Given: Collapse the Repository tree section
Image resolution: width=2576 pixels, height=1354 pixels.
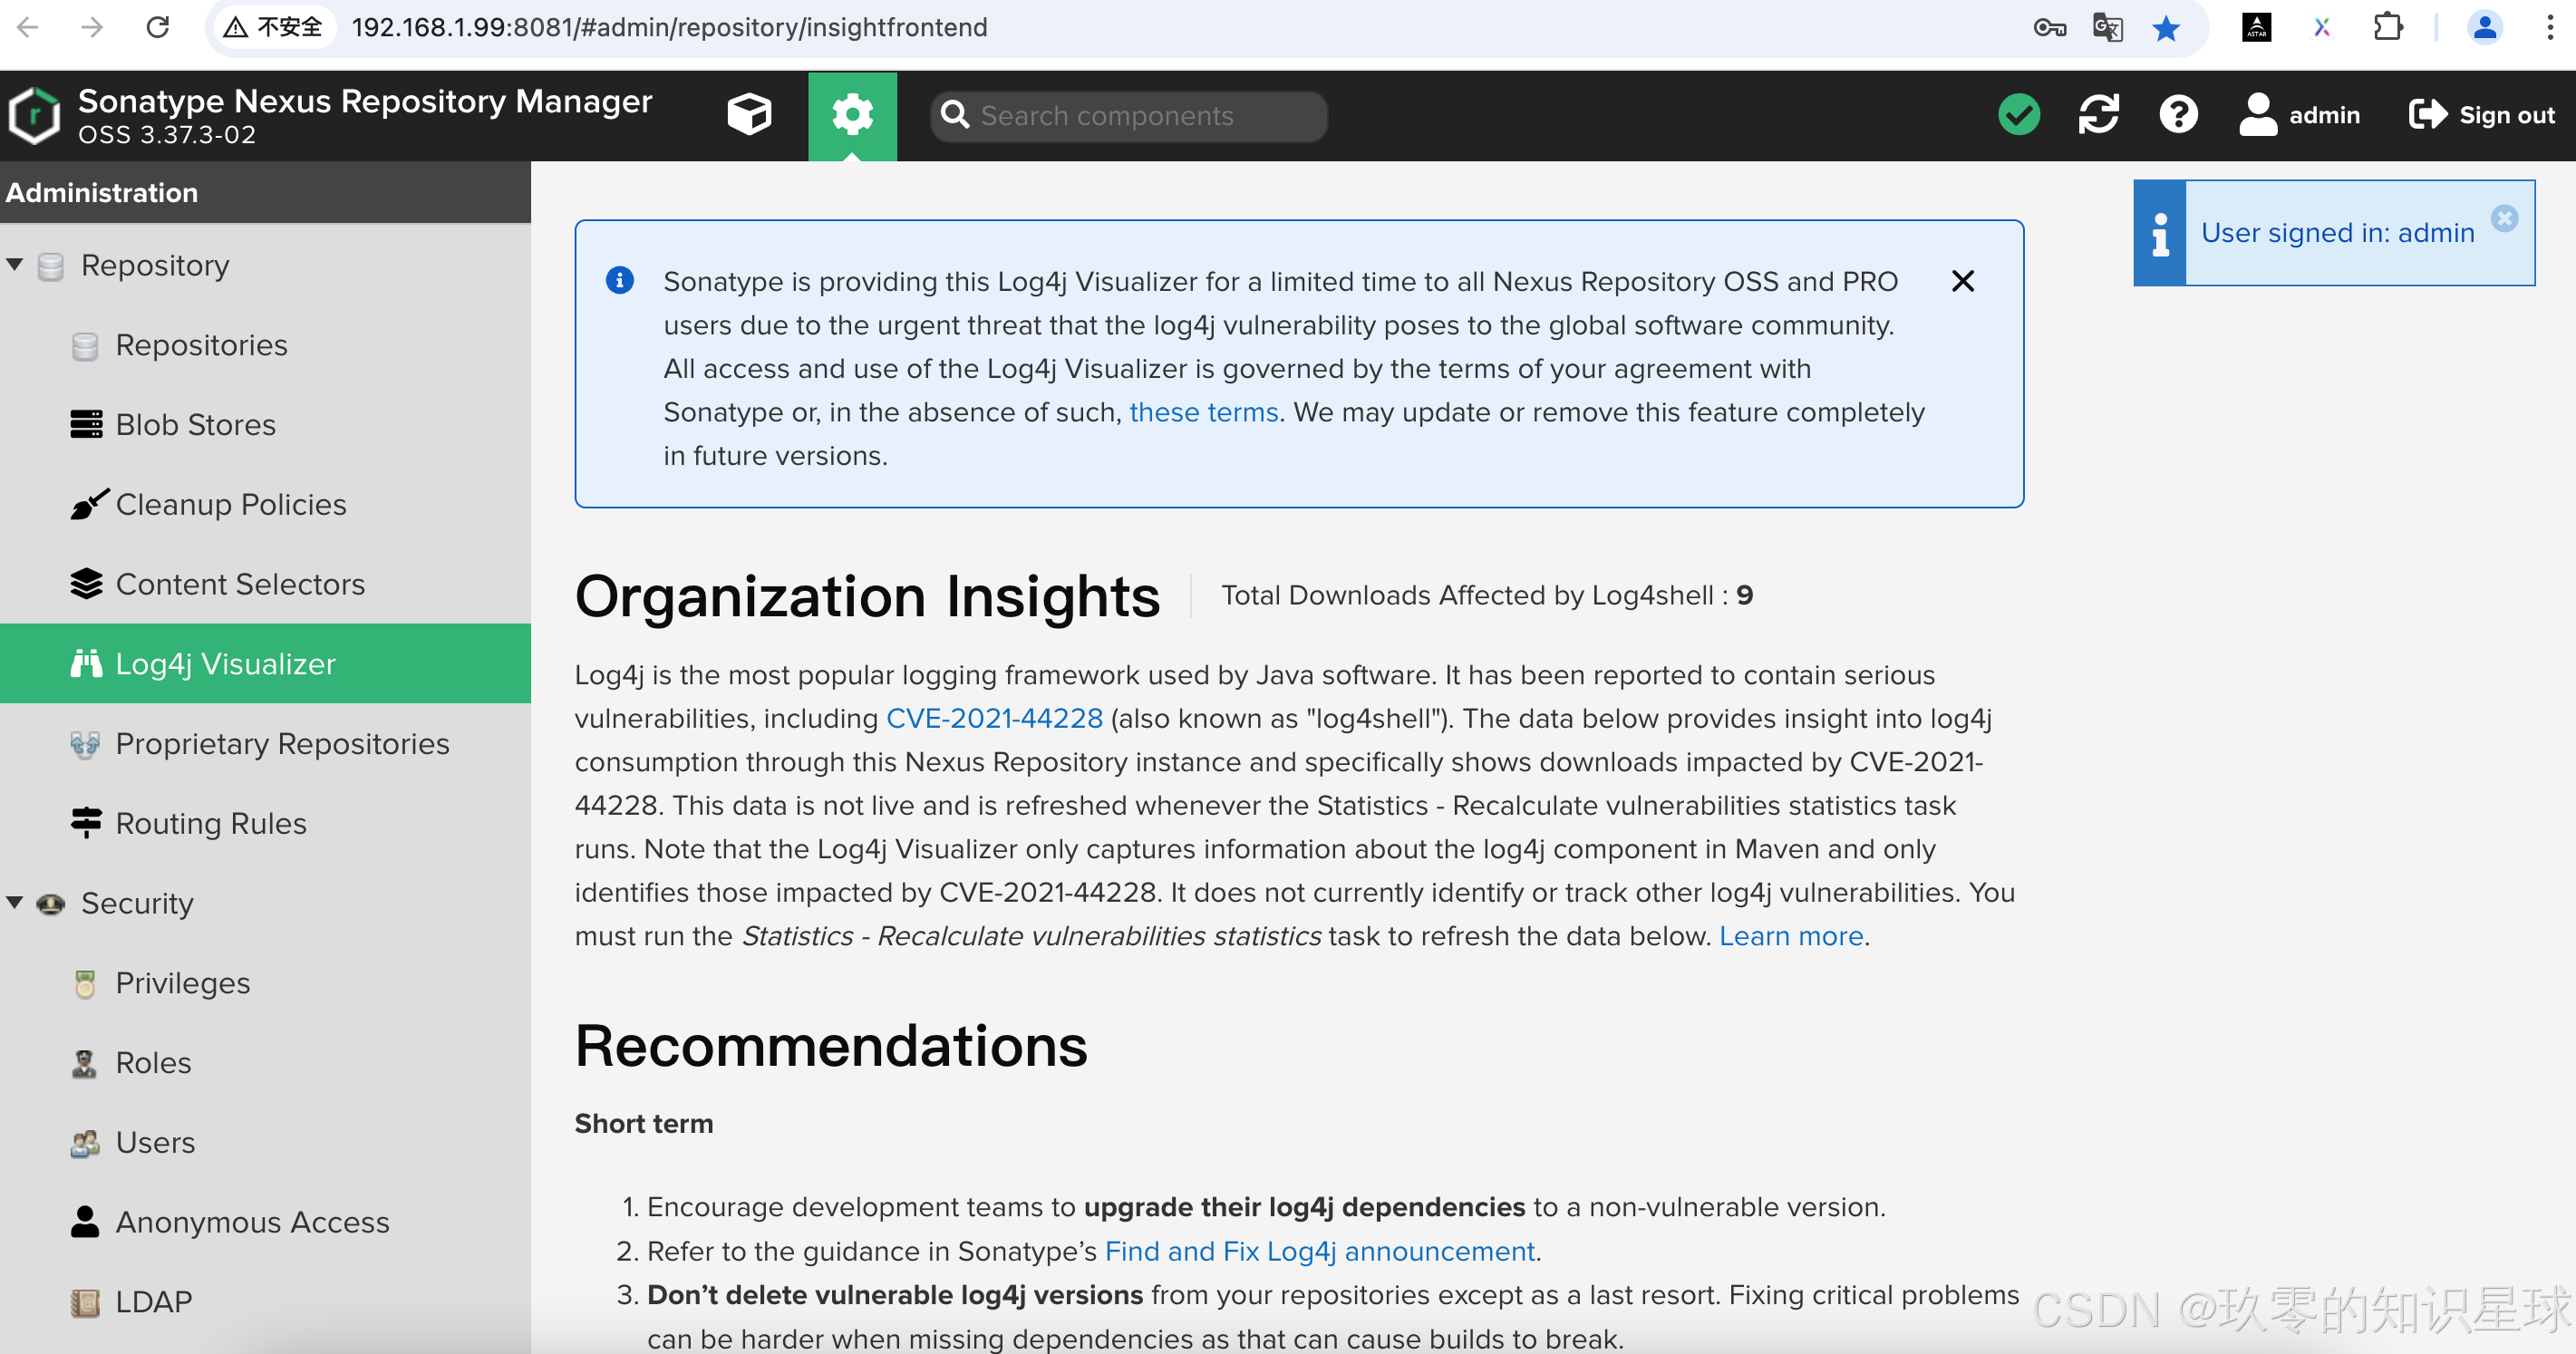Looking at the screenshot, I should [x=16, y=265].
